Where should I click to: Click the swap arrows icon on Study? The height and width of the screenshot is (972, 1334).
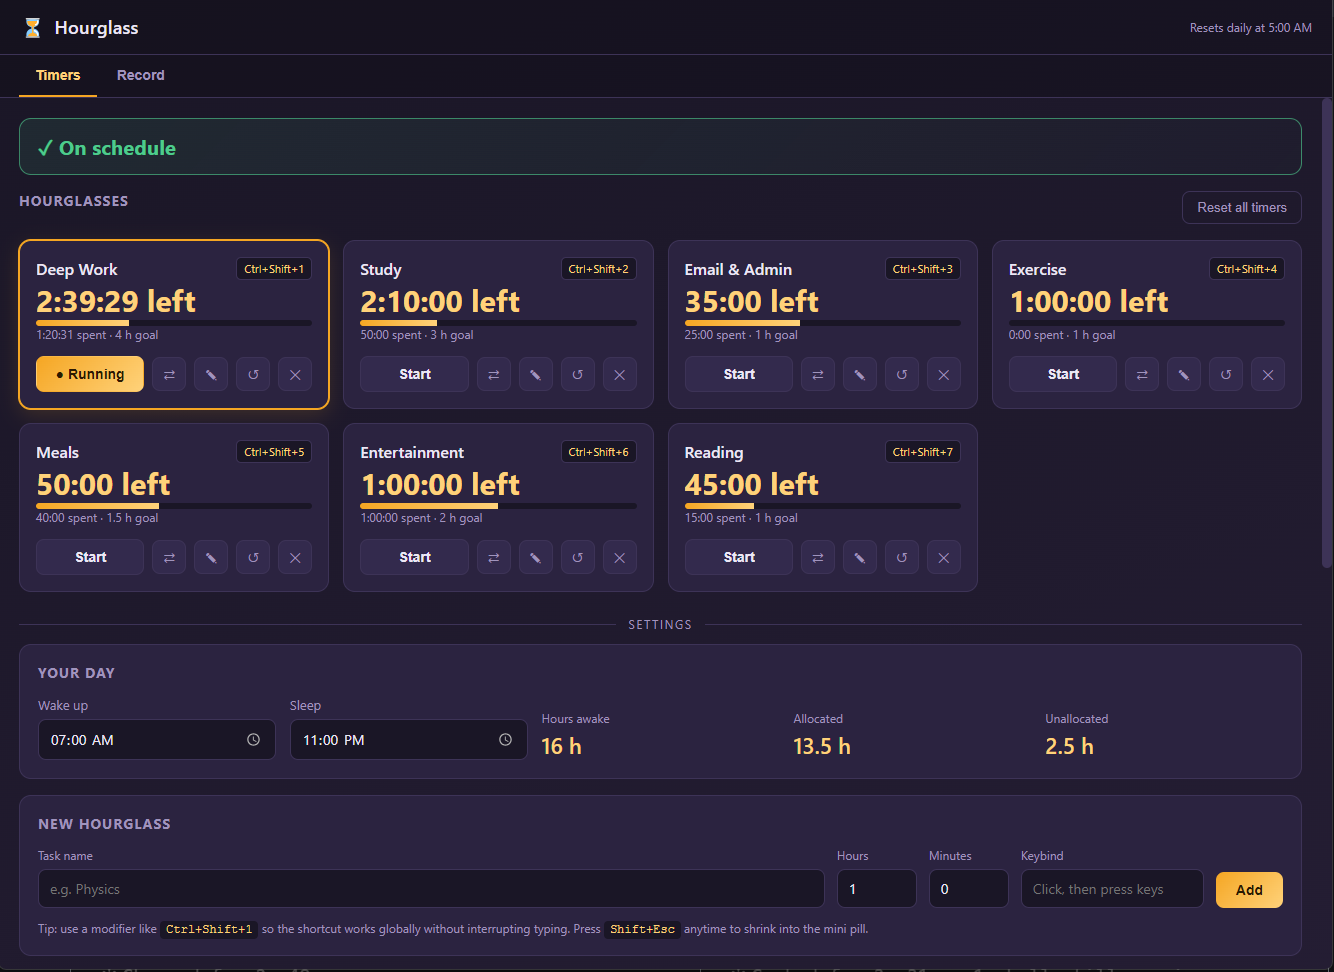(493, 375)
